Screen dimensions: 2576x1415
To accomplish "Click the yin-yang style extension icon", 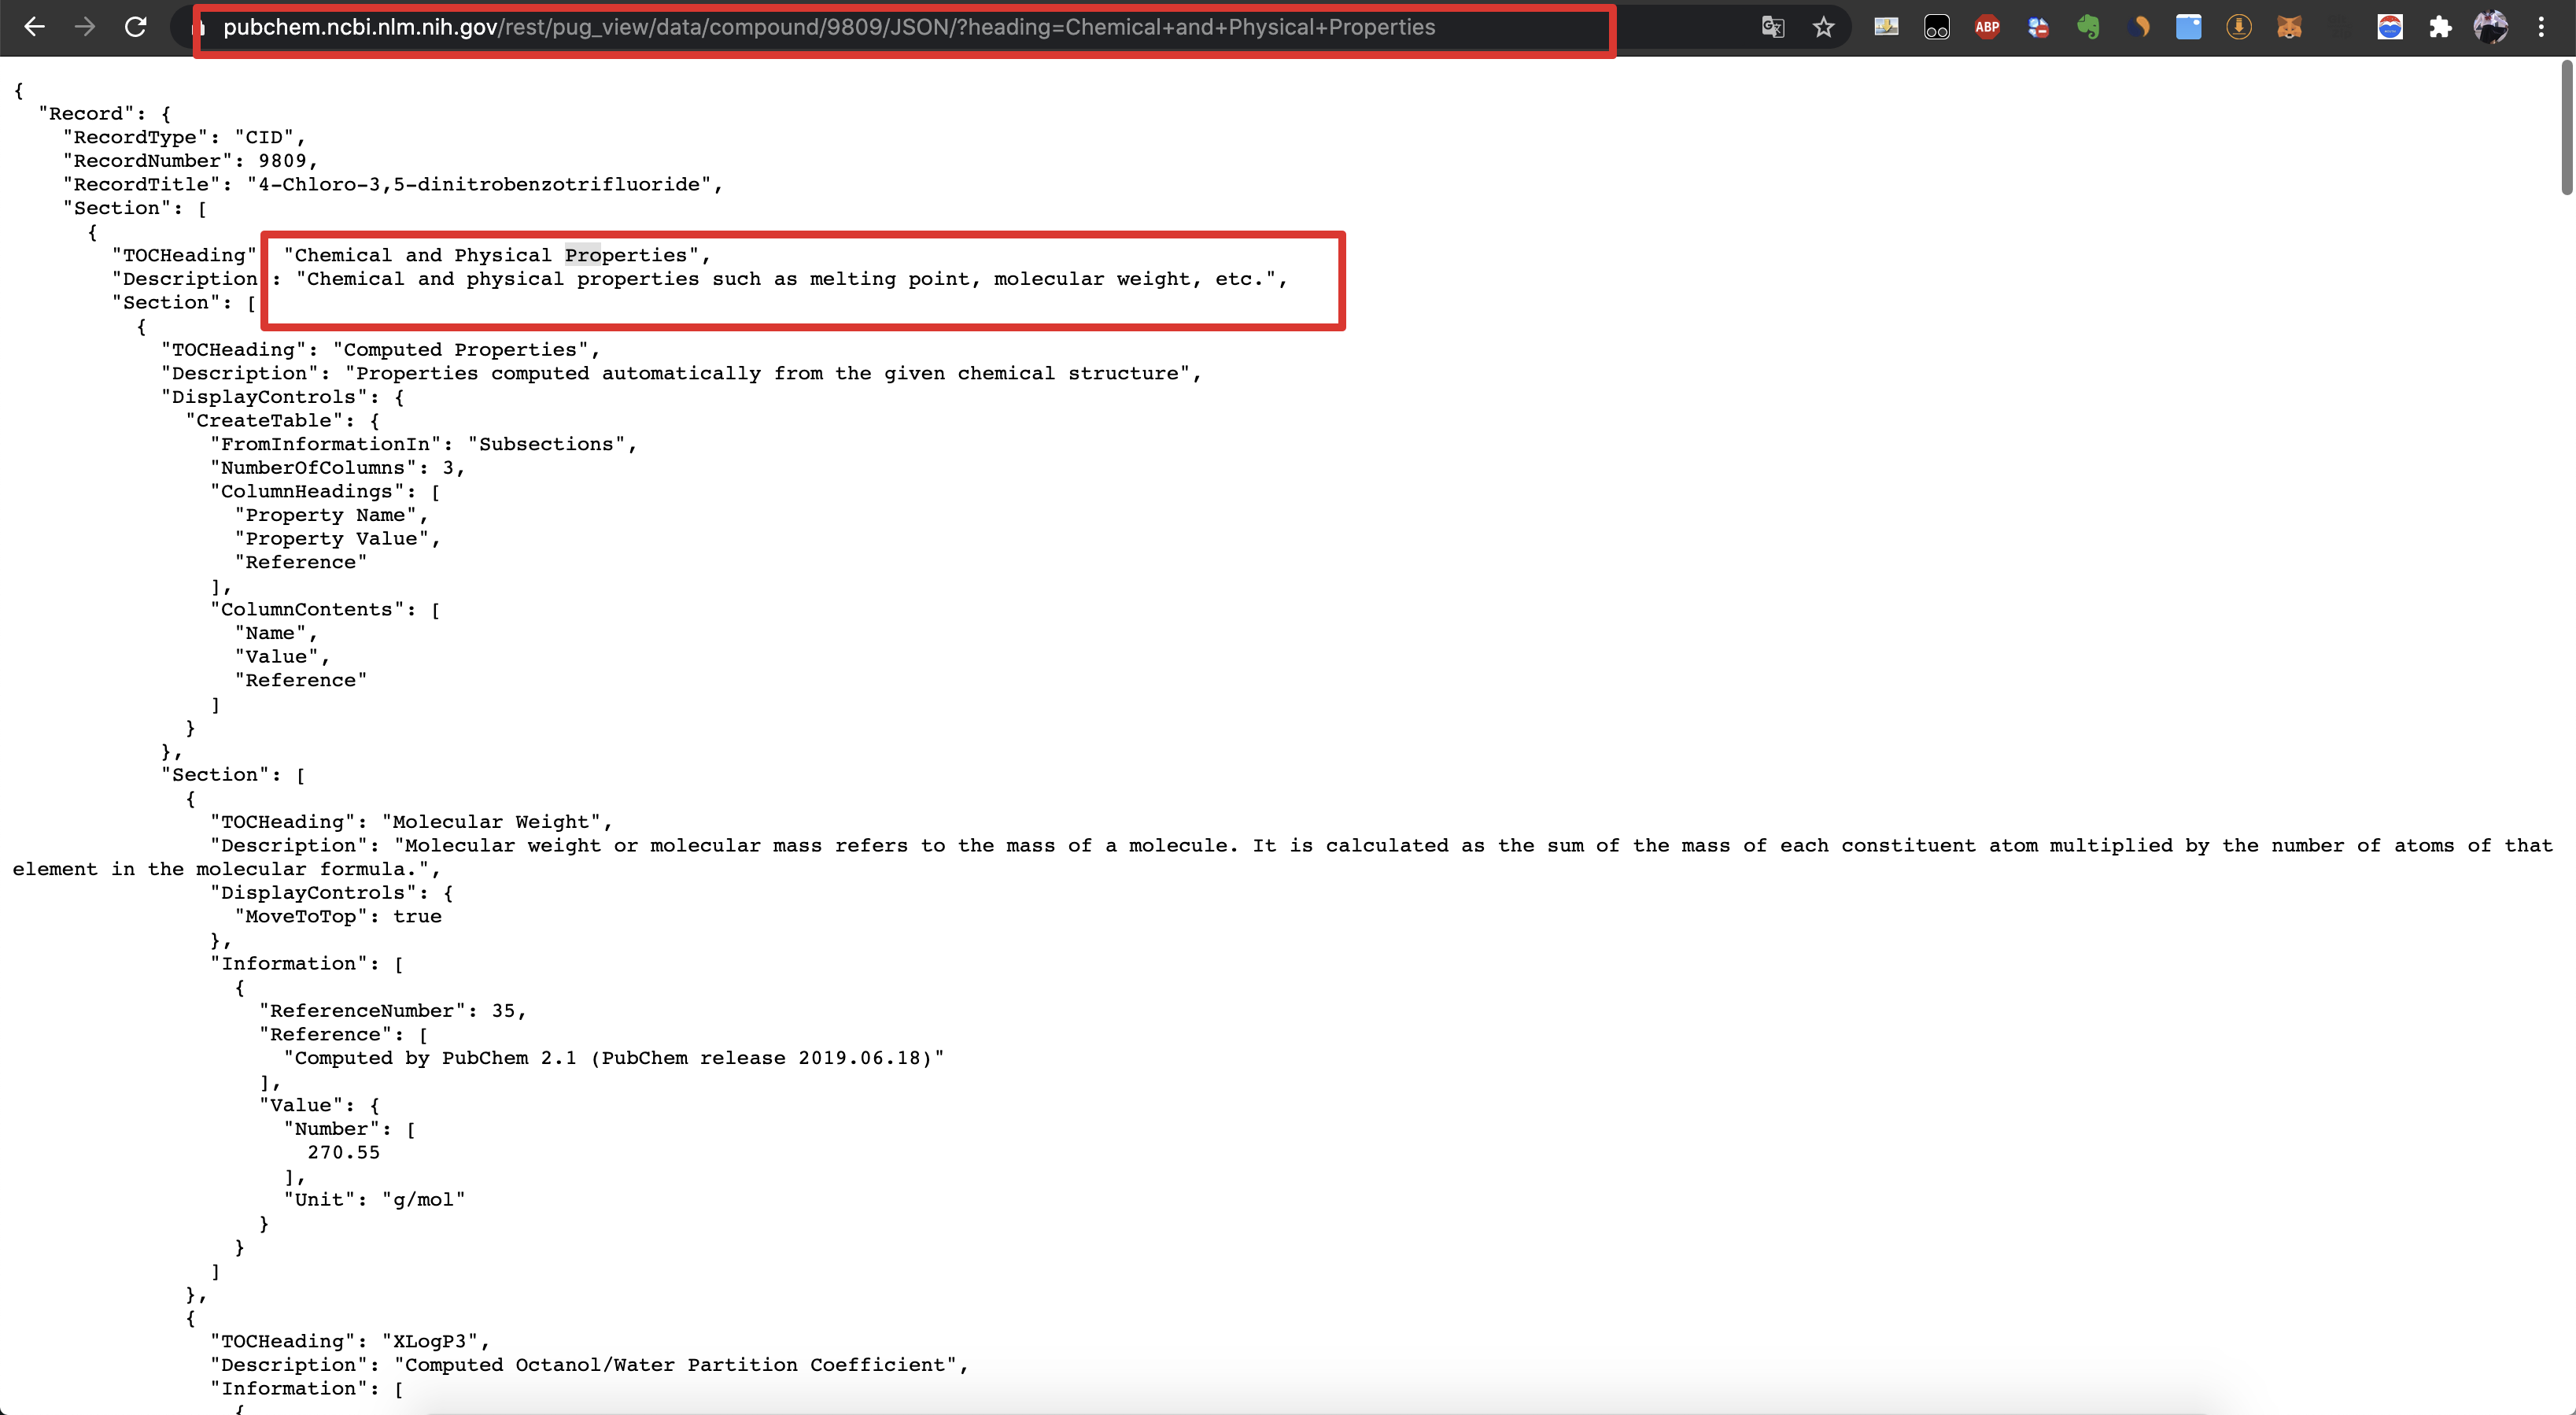I will [x=2141, y=27].
